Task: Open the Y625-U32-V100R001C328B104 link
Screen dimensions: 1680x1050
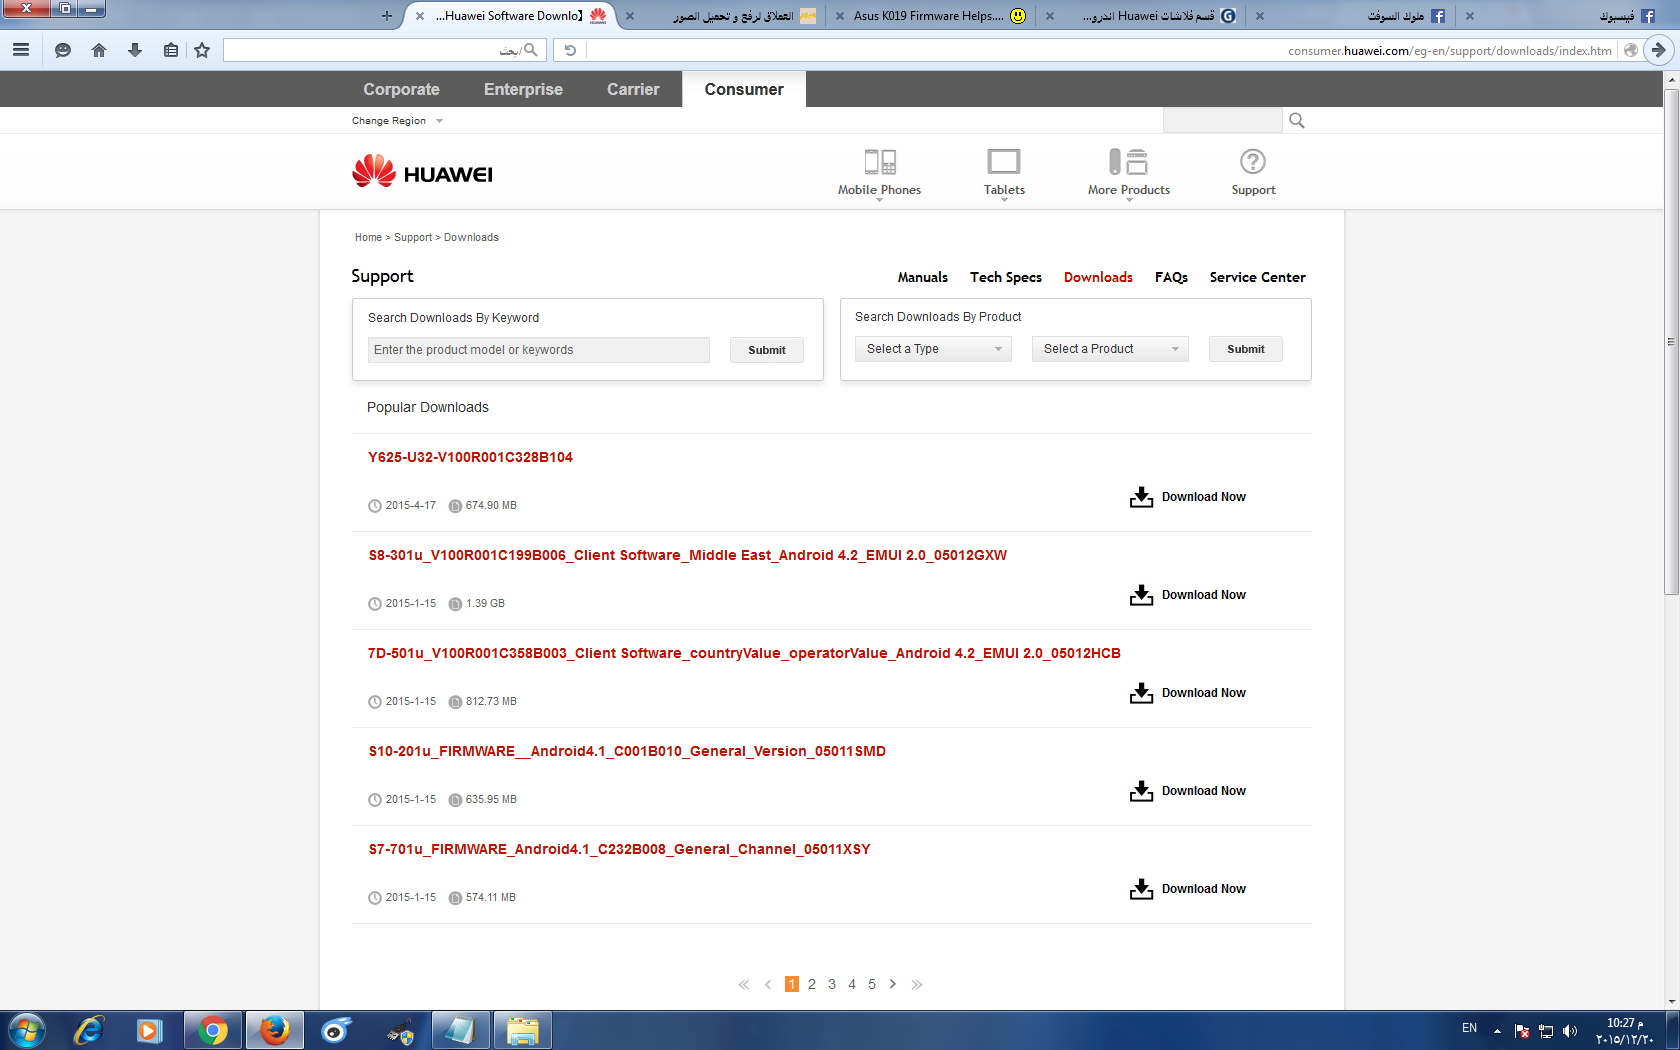Action: tap(470, 457)
